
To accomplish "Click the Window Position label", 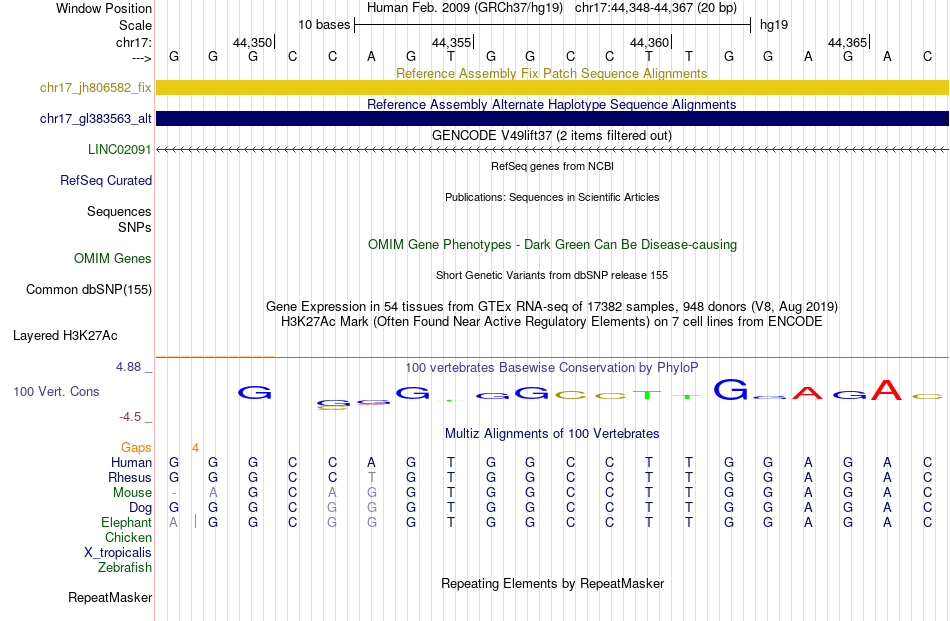I will click(x=104, y=8).
